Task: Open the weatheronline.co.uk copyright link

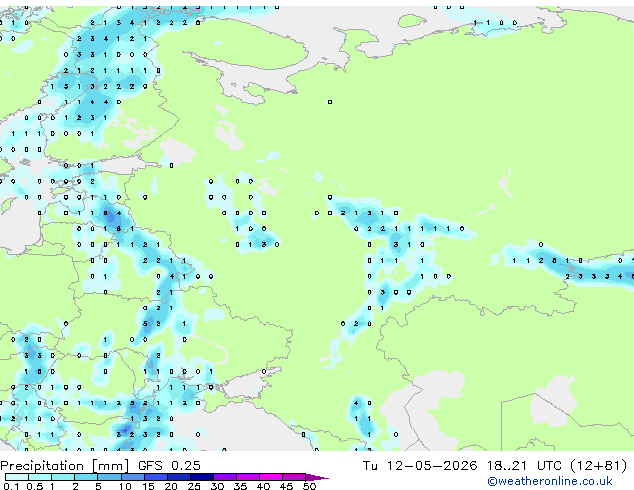Action: point(550,481)
